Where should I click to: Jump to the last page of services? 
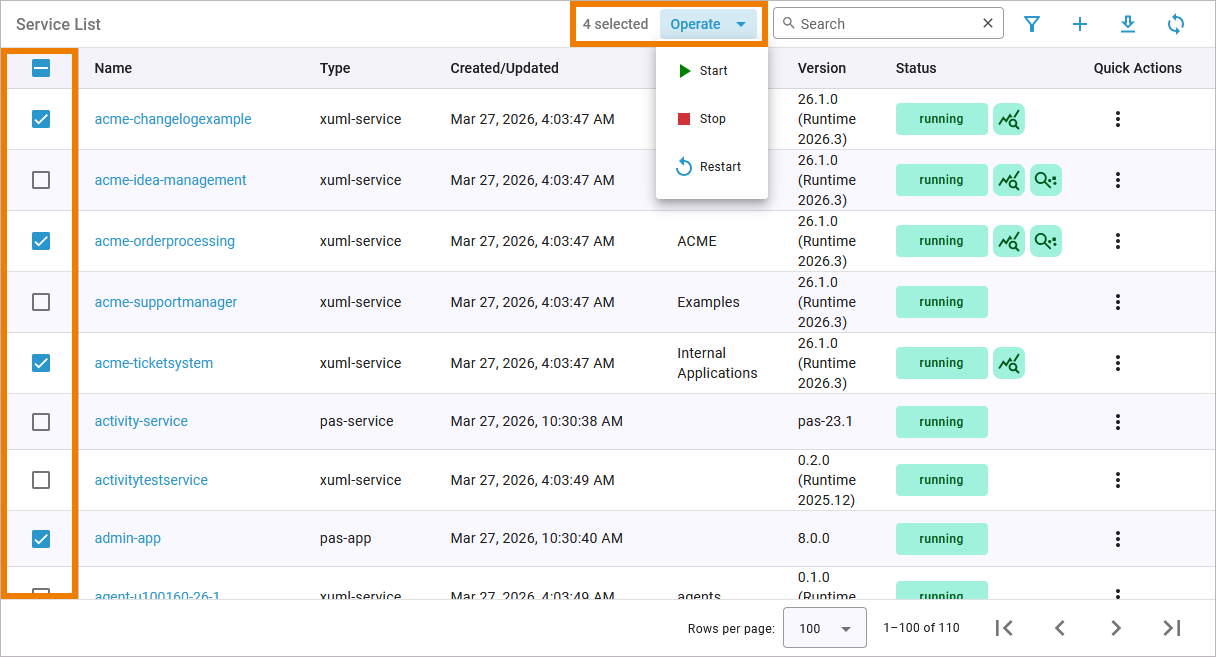click(1172, 628)
